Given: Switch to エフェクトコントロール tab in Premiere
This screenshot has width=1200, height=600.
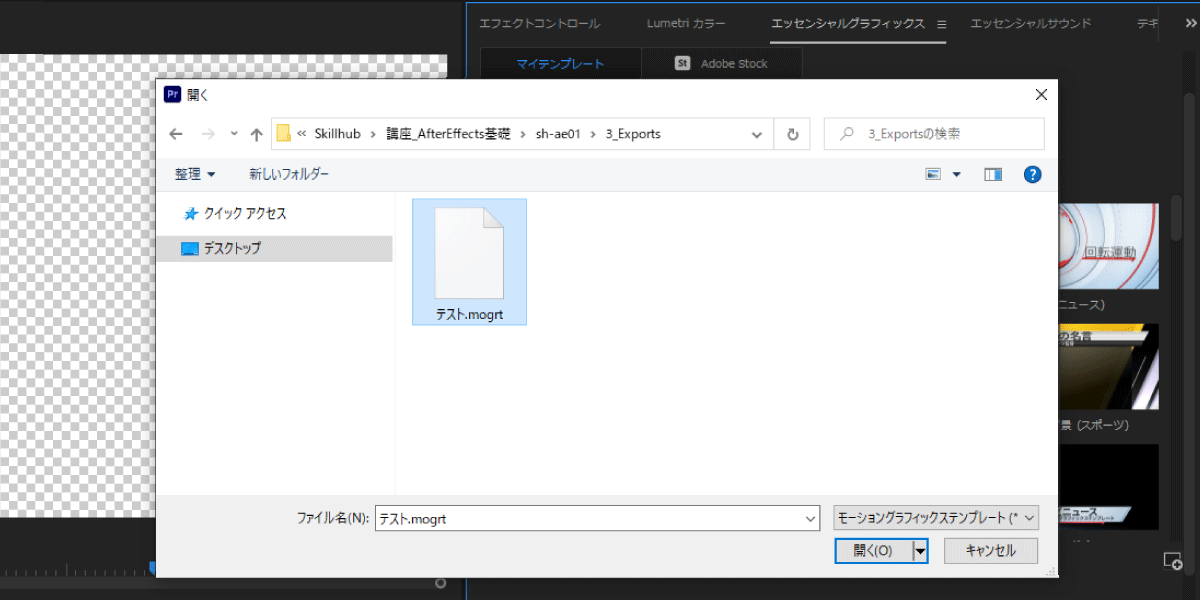Looking at the screenshot, I should (539, 23).
